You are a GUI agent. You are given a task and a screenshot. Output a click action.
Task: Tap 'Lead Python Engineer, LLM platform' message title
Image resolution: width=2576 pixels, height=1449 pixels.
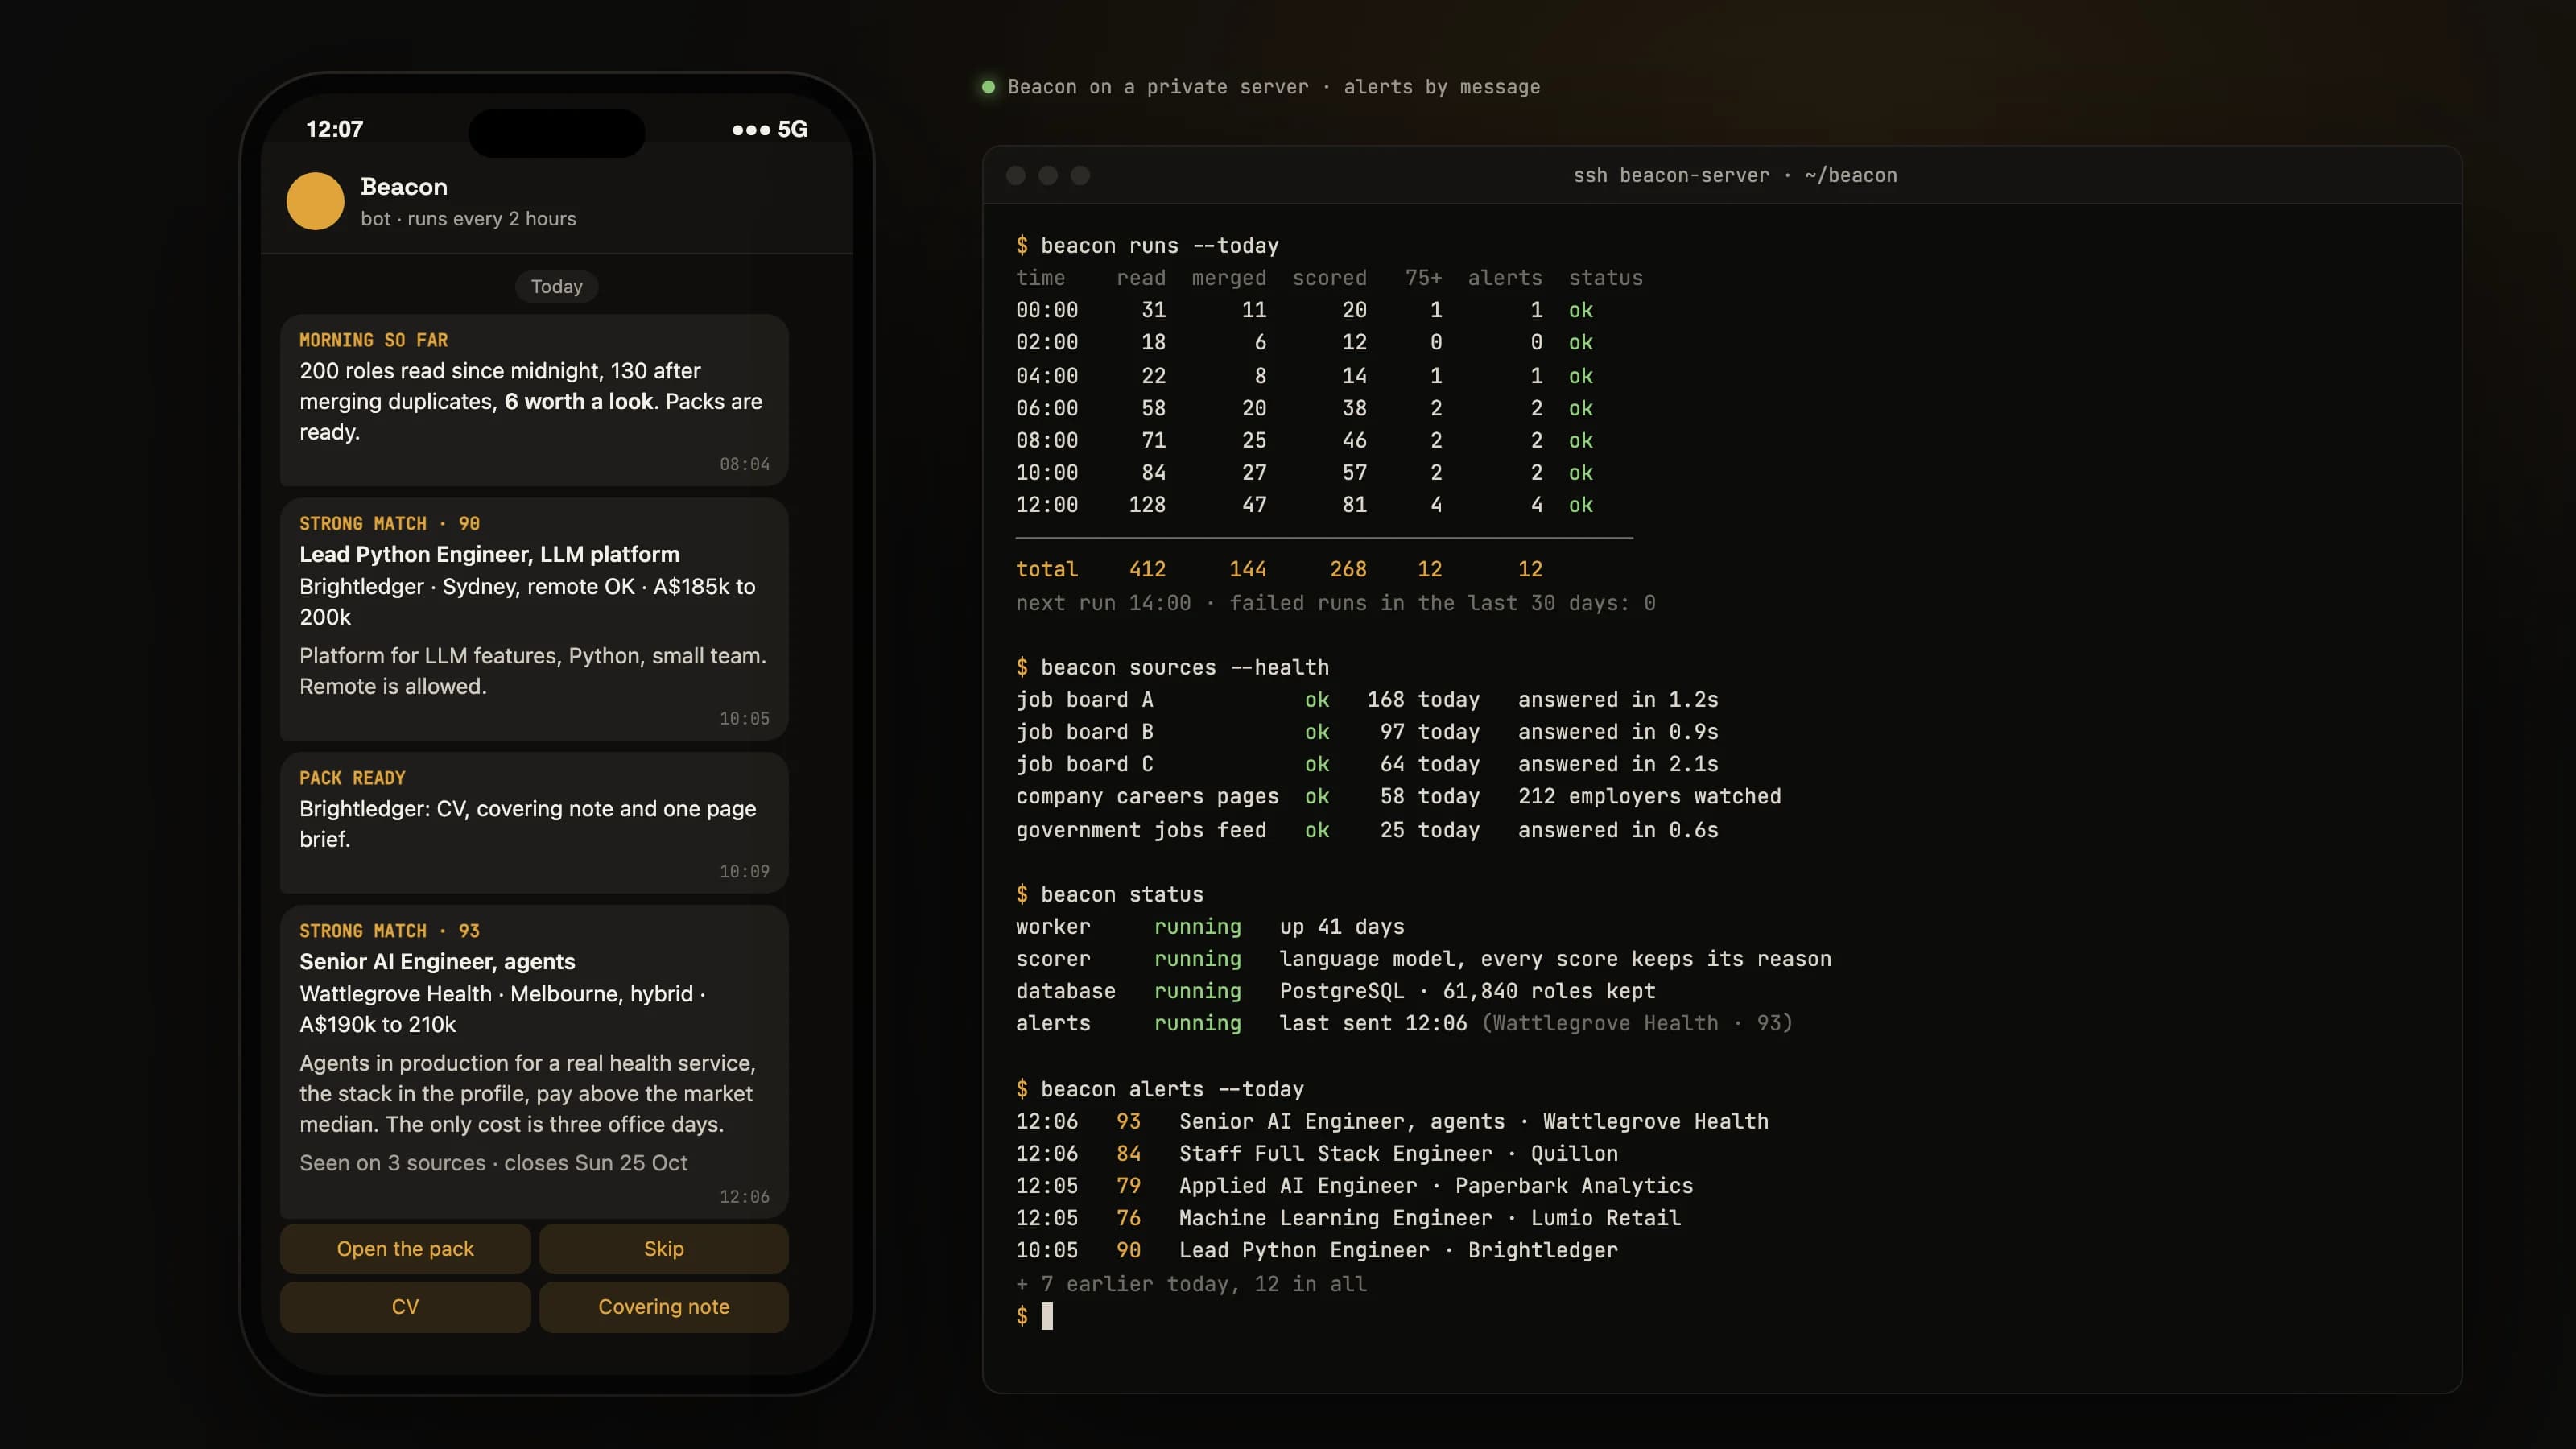point(489,554)
